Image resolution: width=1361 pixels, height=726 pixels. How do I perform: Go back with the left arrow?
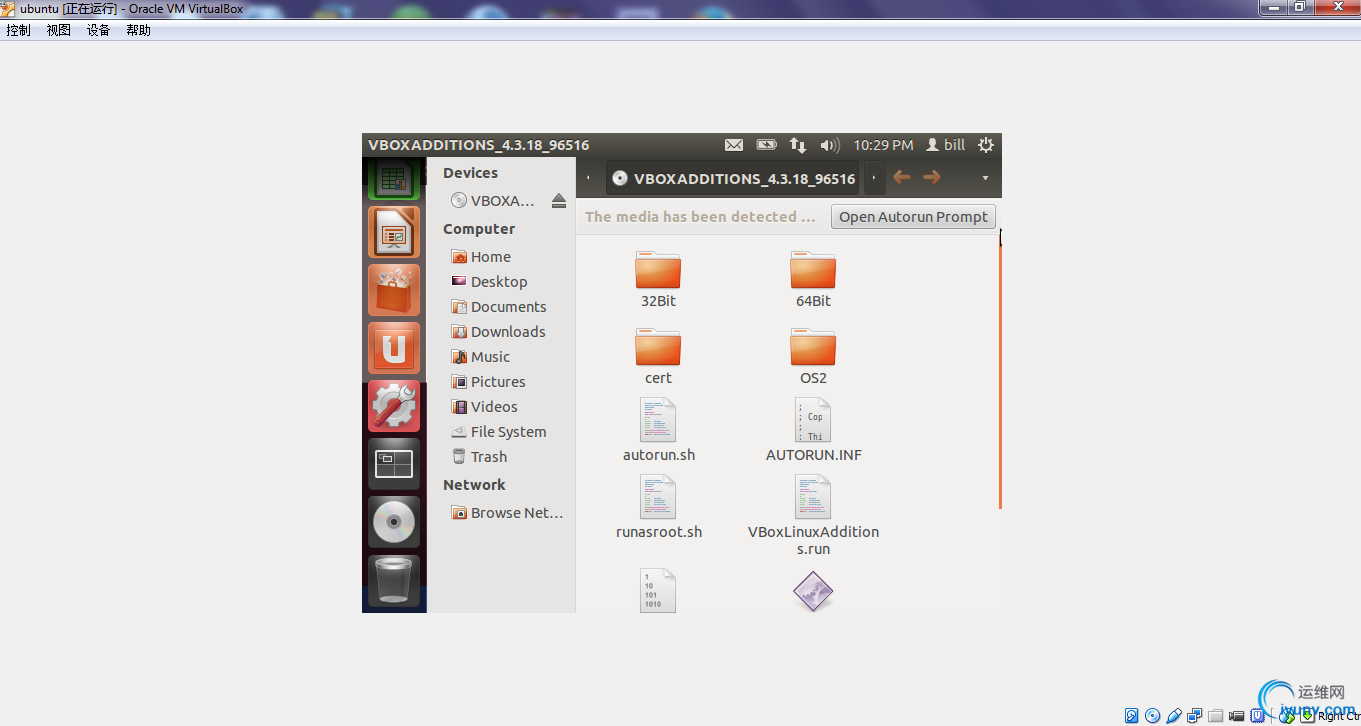point(902,177)
